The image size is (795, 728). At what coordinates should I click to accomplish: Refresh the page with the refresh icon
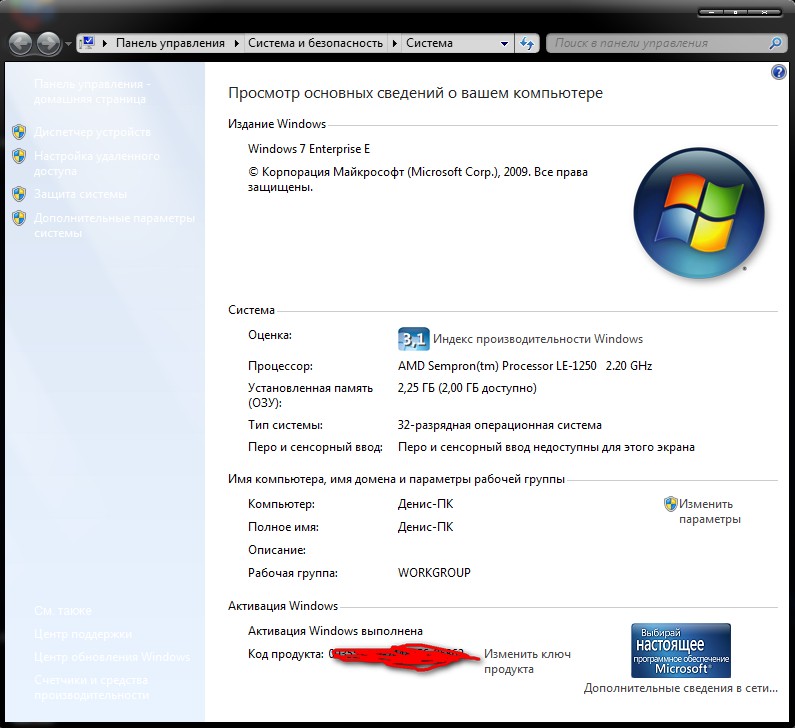[527, 44]
